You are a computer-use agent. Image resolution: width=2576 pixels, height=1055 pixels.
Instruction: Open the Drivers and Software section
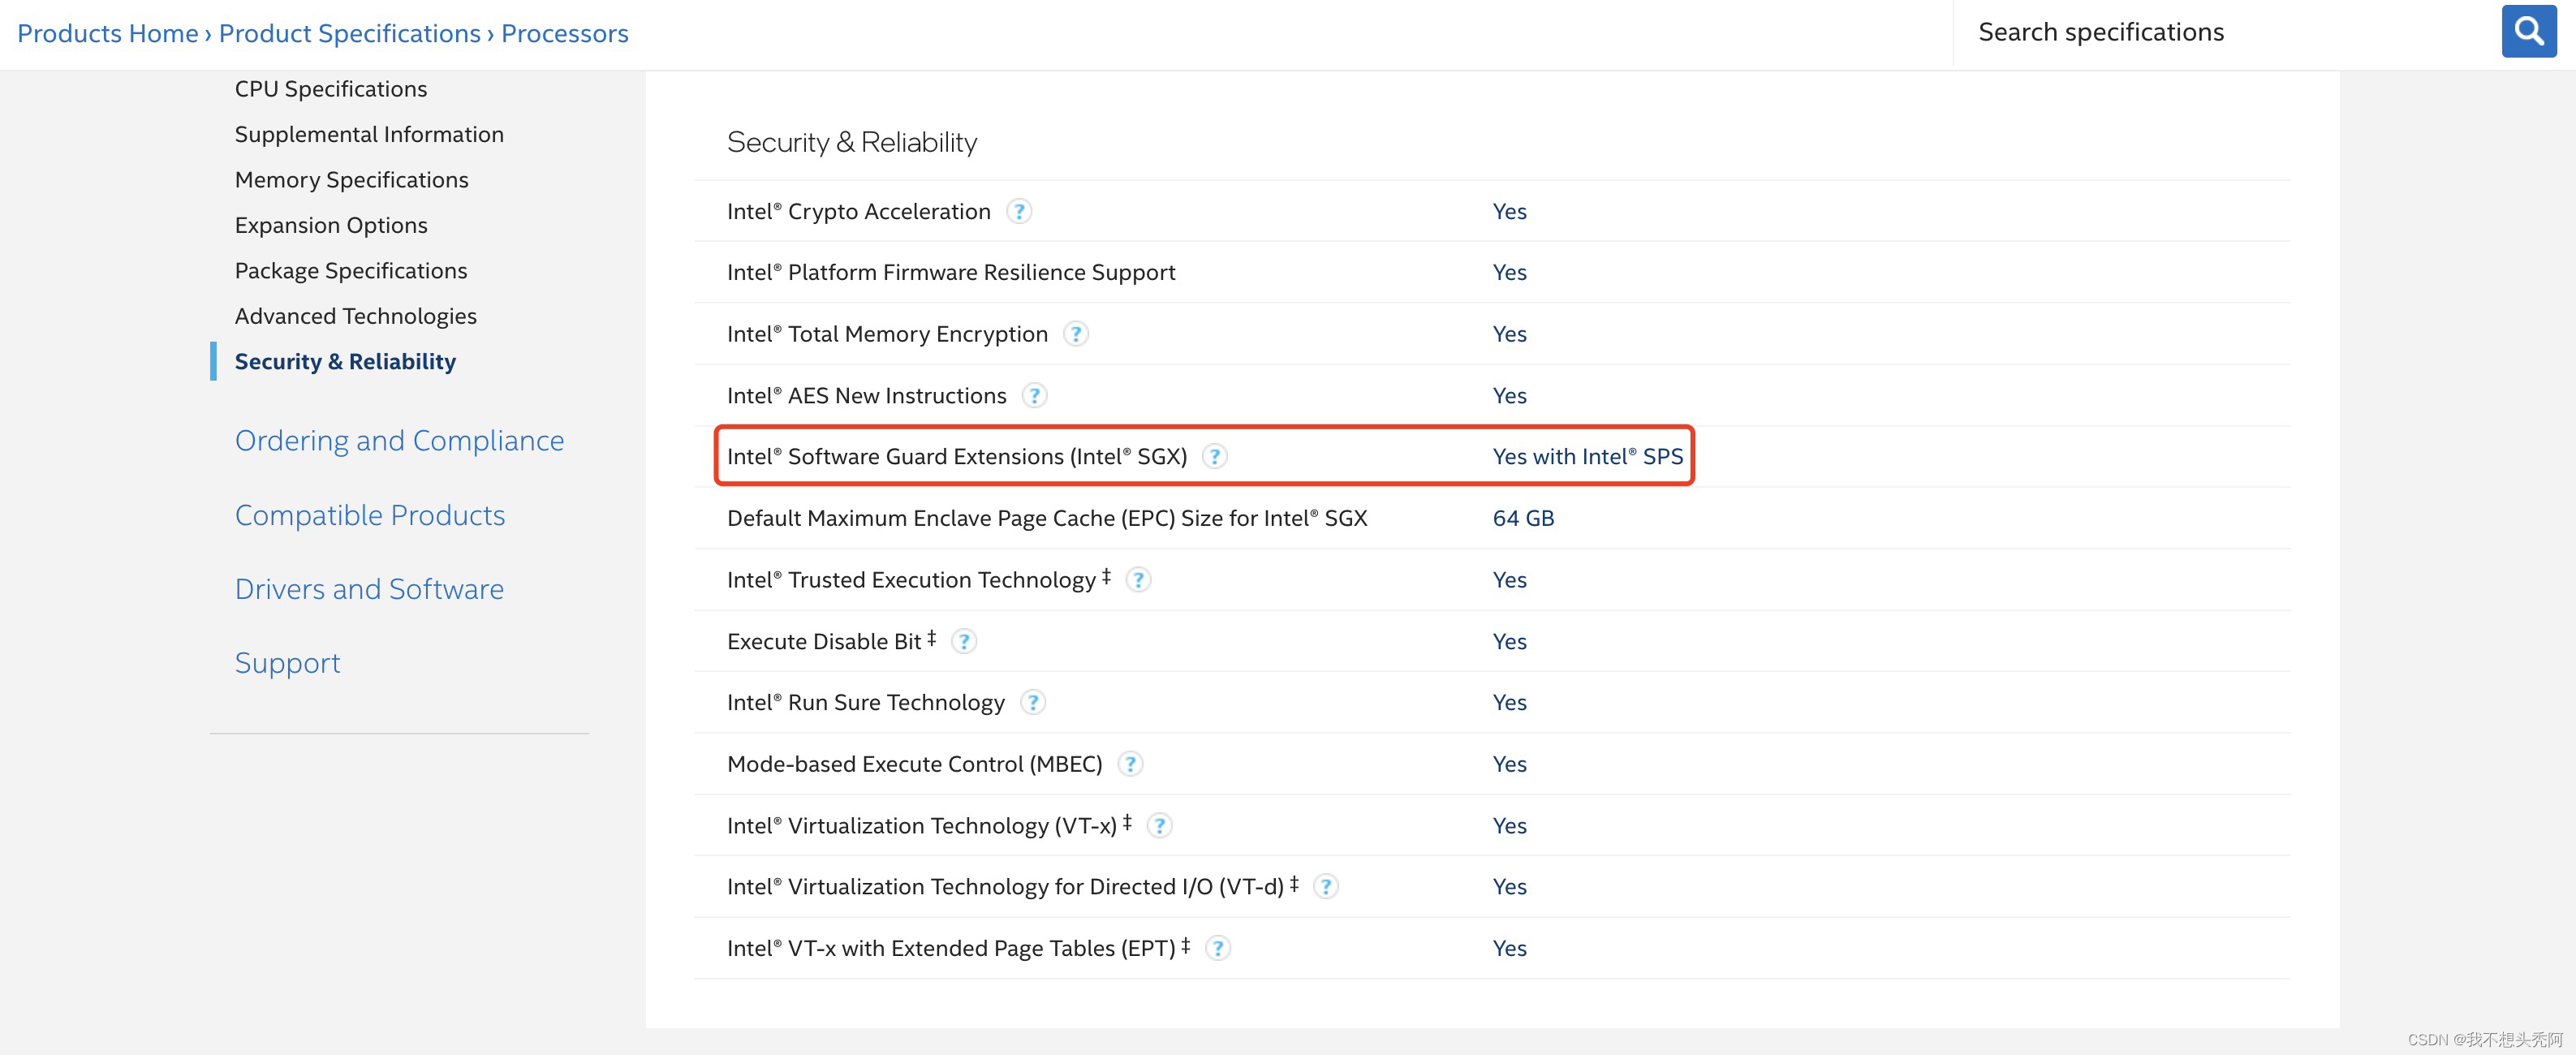pos(369,589)
